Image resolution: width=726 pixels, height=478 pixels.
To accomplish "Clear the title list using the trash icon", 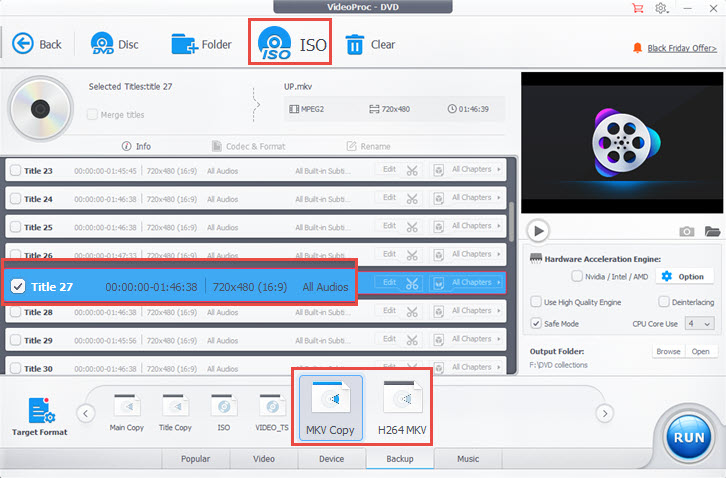I will click(370, 44).
